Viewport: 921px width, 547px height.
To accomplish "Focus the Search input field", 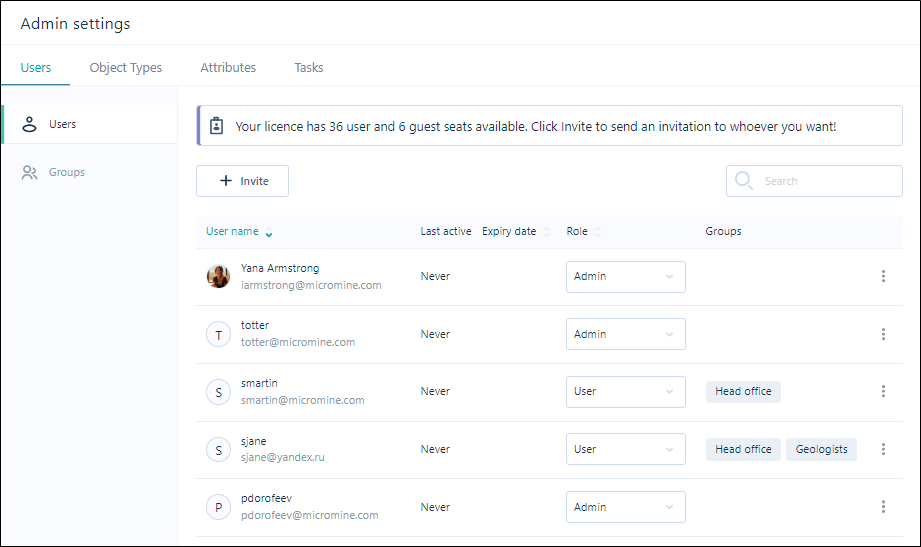I will tap(814, 181).
